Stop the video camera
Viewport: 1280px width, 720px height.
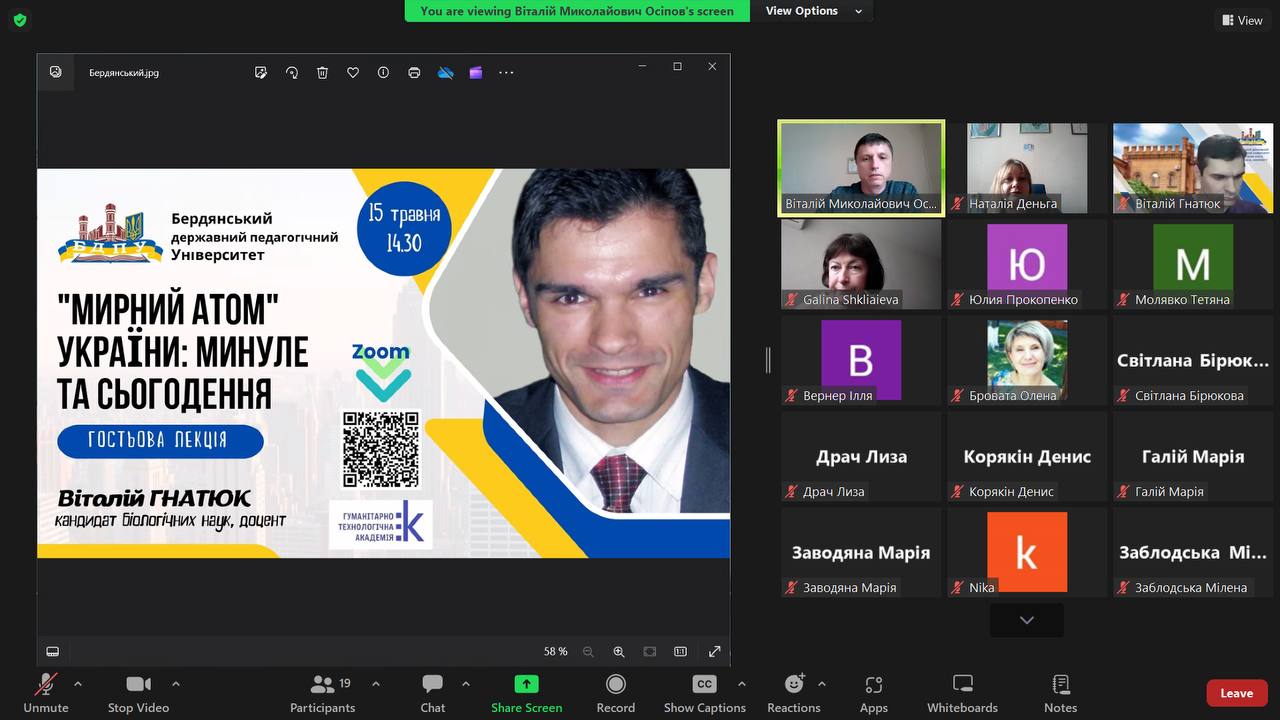(138, 693)
